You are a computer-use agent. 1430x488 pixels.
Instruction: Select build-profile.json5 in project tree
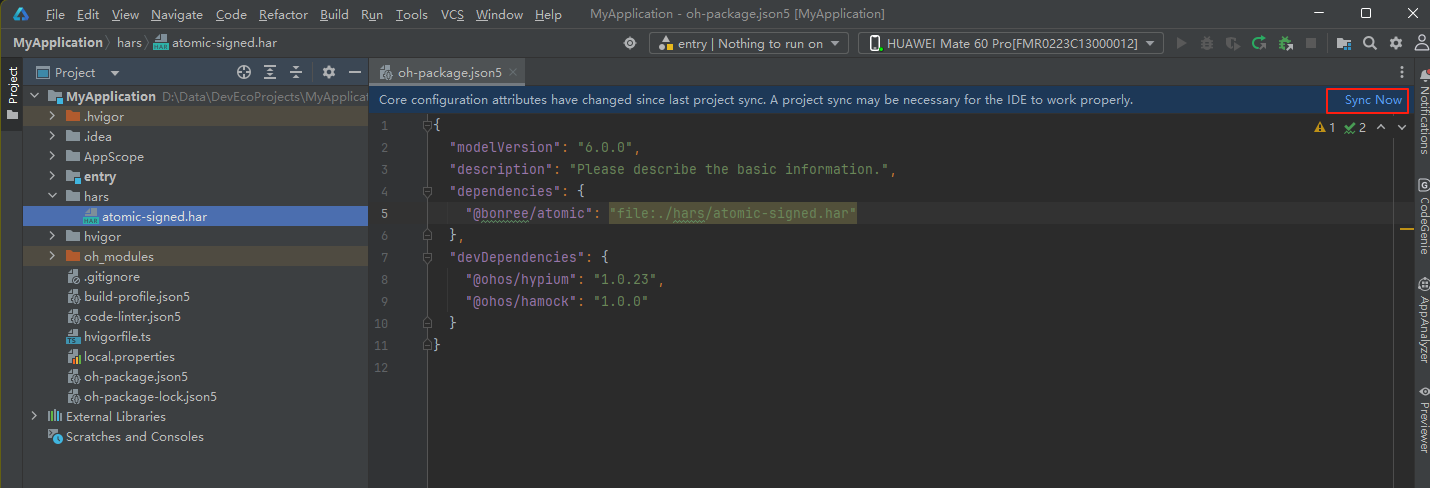pos(136,297)
